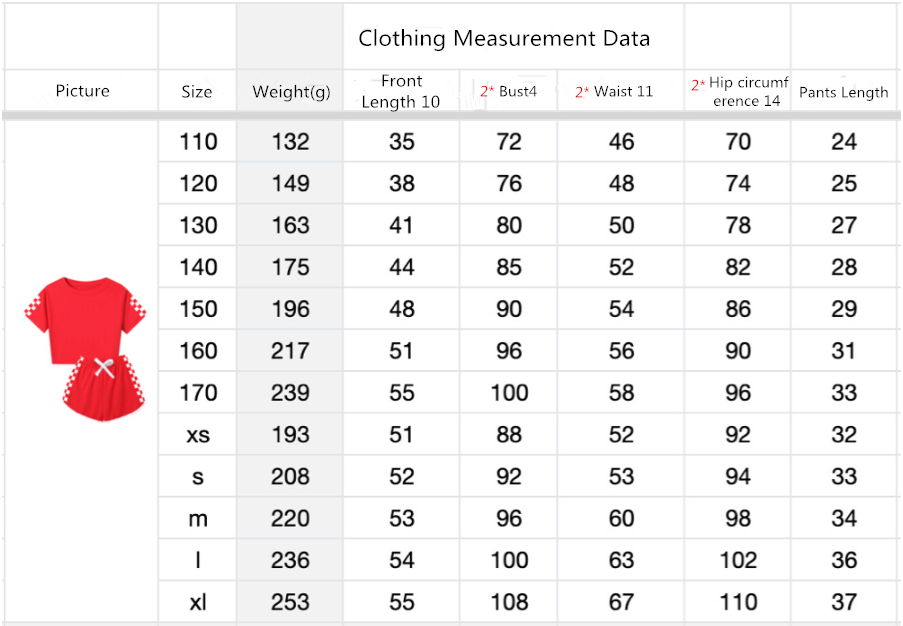Click the Pants Length column header

(x=844, y=92)
